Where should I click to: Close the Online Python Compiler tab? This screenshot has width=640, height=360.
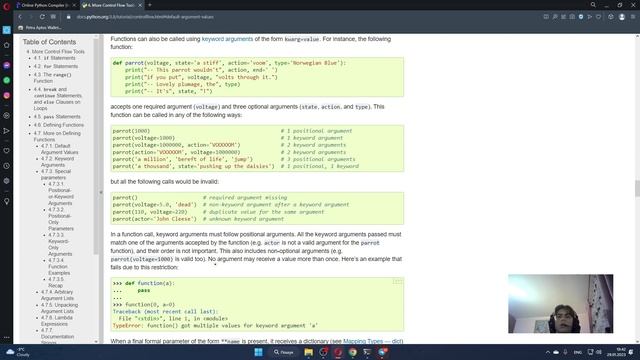point(74,5)
